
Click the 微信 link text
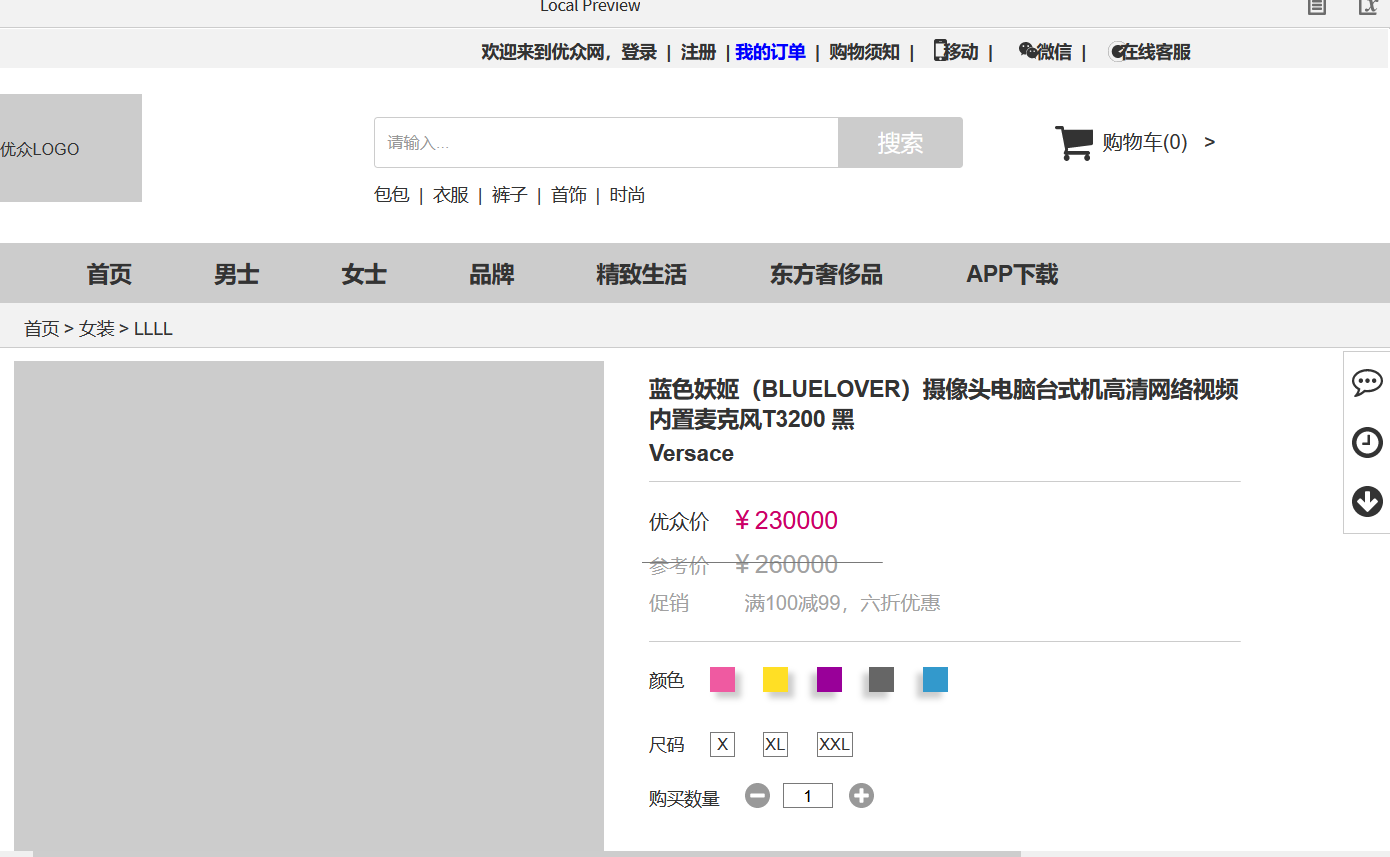point(1054,52)
